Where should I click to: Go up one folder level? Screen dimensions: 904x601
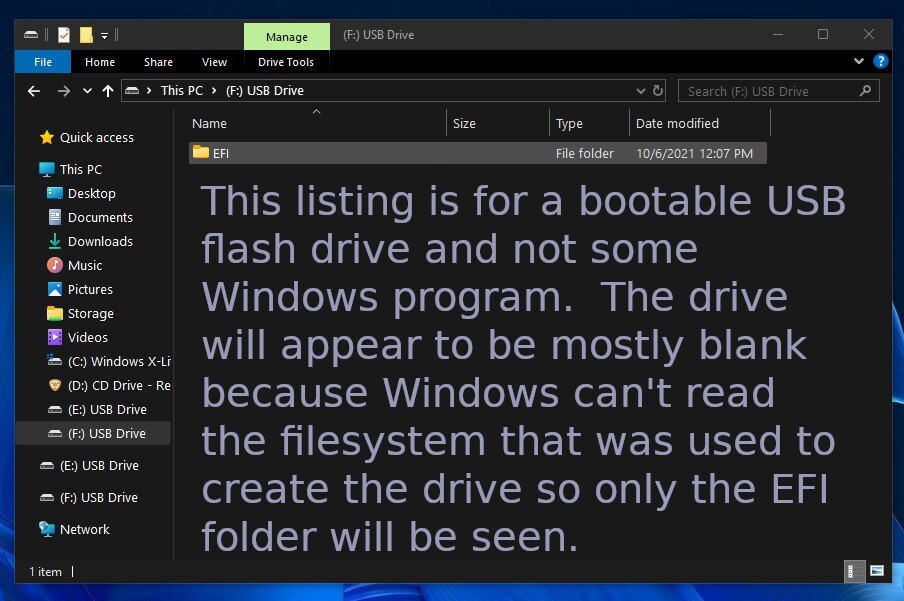pos(108,91)
